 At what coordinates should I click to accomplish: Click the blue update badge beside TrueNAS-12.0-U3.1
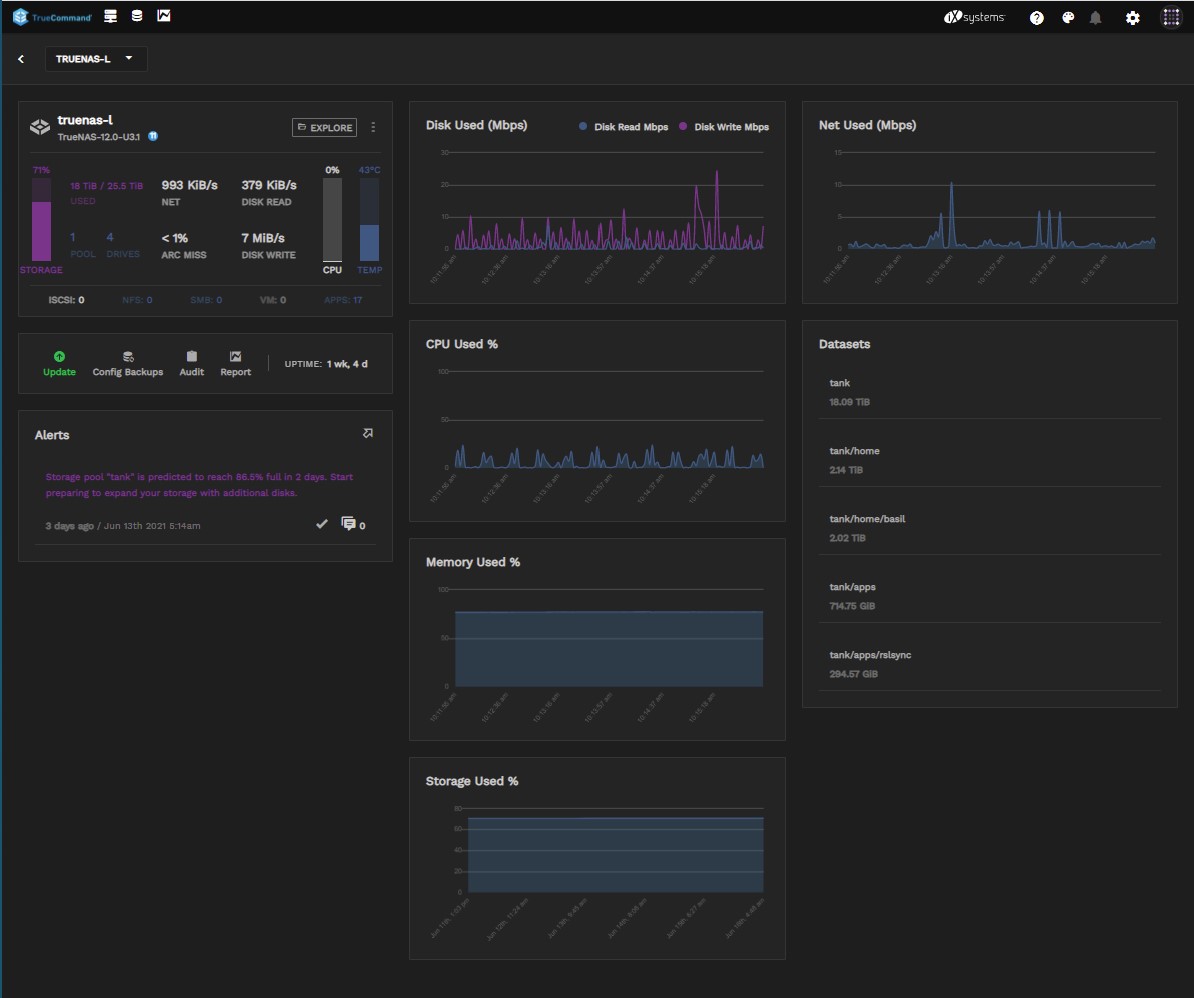(x=153, y=136)
